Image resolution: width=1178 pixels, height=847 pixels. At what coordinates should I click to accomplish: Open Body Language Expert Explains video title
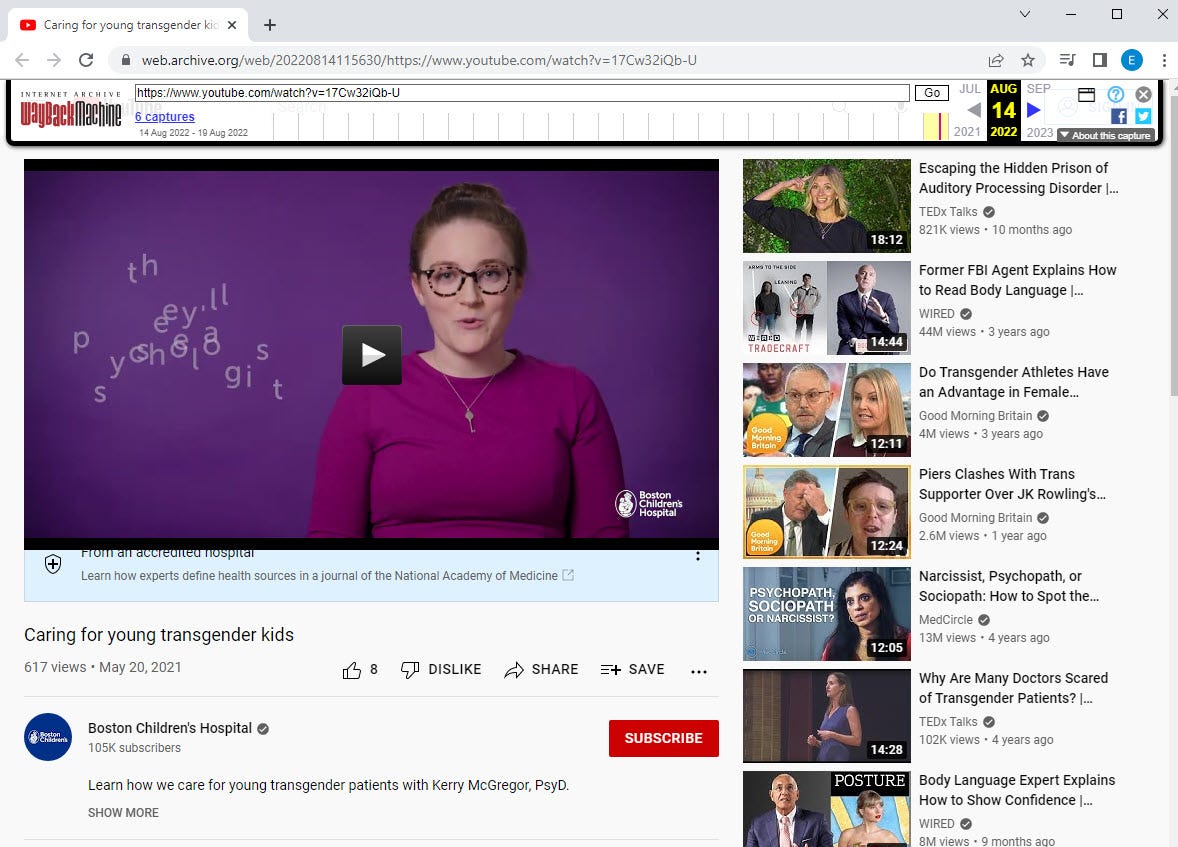coord(1016,790)
